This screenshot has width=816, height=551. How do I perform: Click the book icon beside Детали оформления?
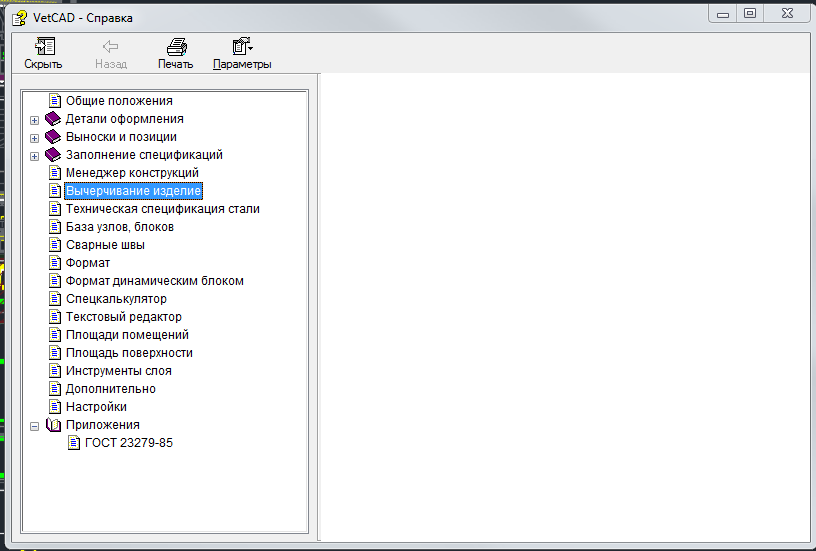[x=53, y=119]
